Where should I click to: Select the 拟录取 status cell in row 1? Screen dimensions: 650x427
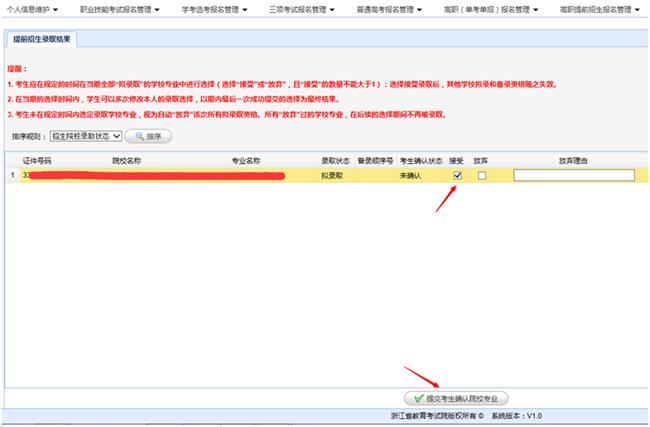coord(333,175)
